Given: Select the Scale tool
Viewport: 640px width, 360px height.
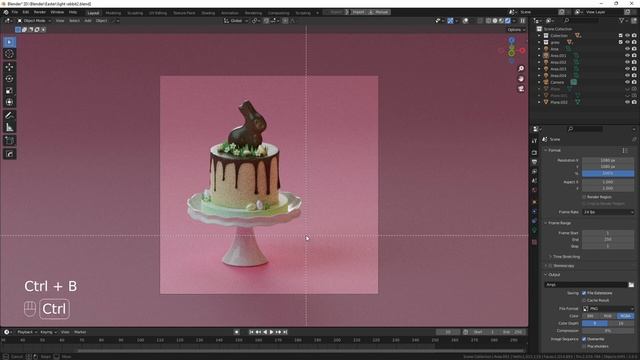Looking at the screenshot, I should click(x=9, y=91).
